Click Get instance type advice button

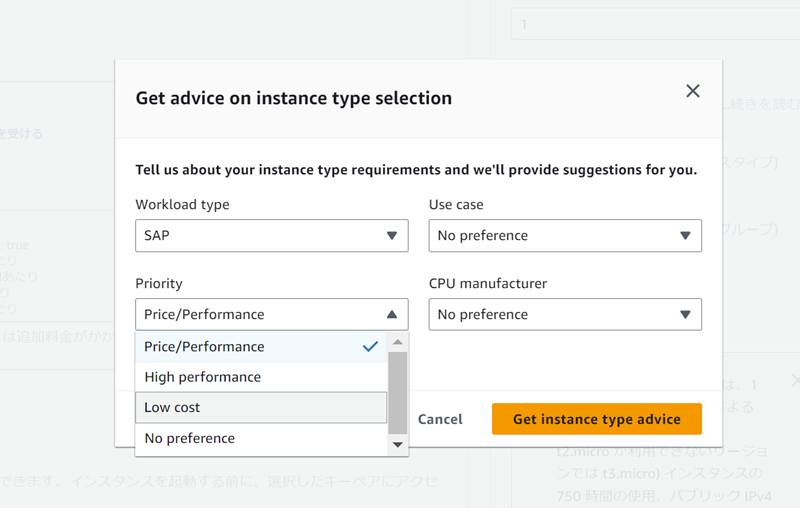pos(596,419)
